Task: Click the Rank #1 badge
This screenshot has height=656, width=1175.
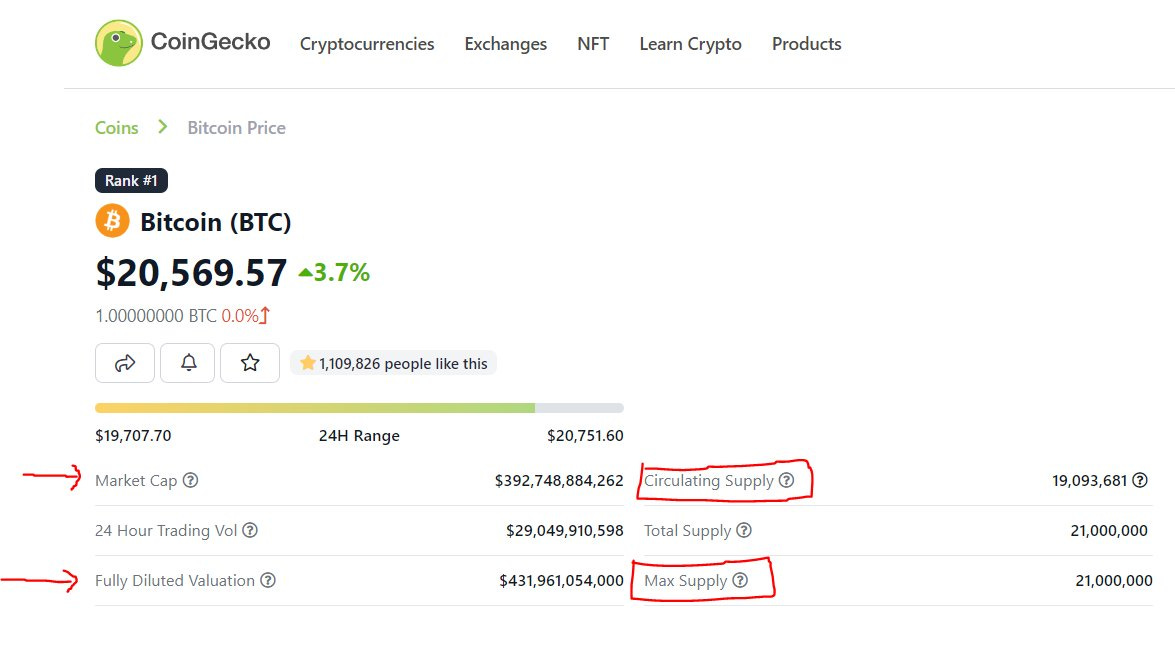Action: coord(131,181)
